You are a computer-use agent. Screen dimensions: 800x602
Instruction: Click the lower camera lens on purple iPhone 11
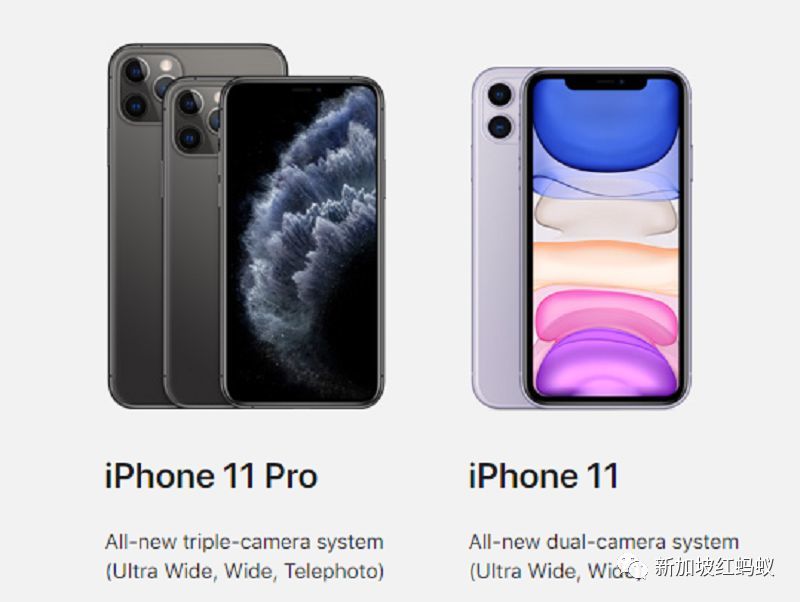click(x=499, y=126)
